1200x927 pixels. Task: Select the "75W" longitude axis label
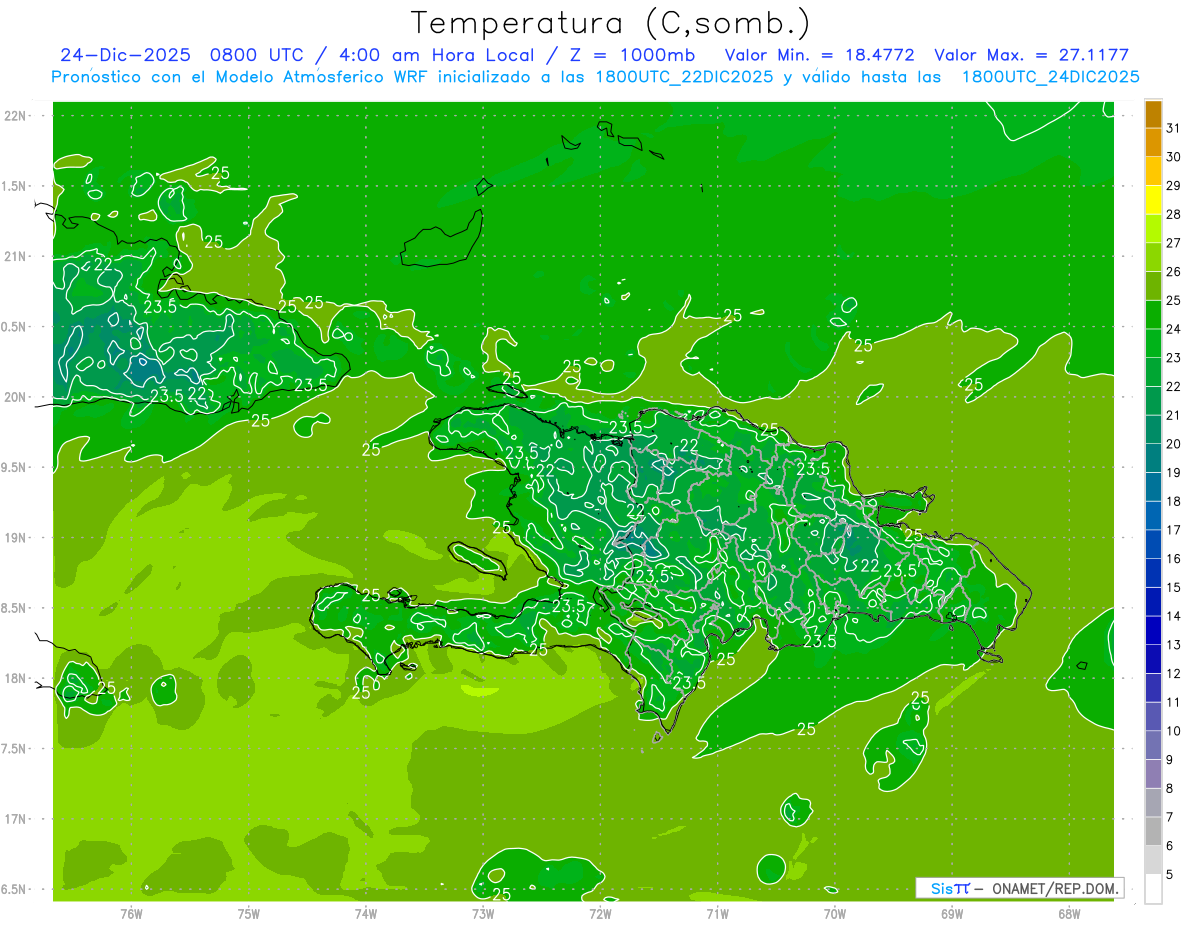(248, 913)
